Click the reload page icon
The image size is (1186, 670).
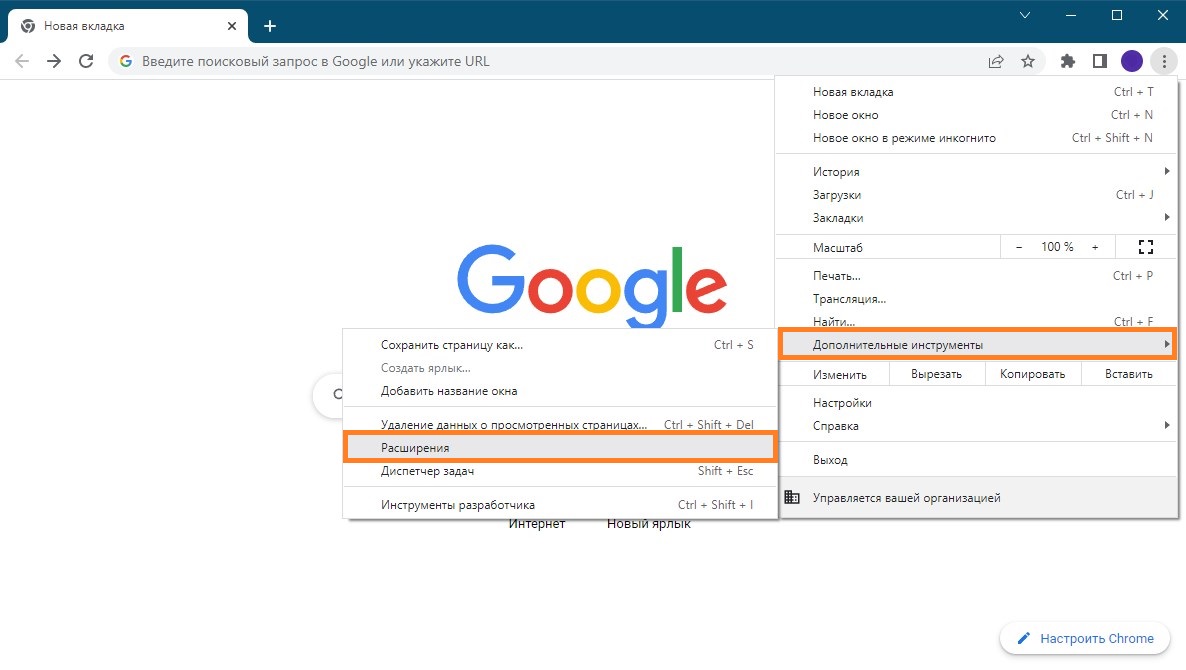click(x=86, y=61)
